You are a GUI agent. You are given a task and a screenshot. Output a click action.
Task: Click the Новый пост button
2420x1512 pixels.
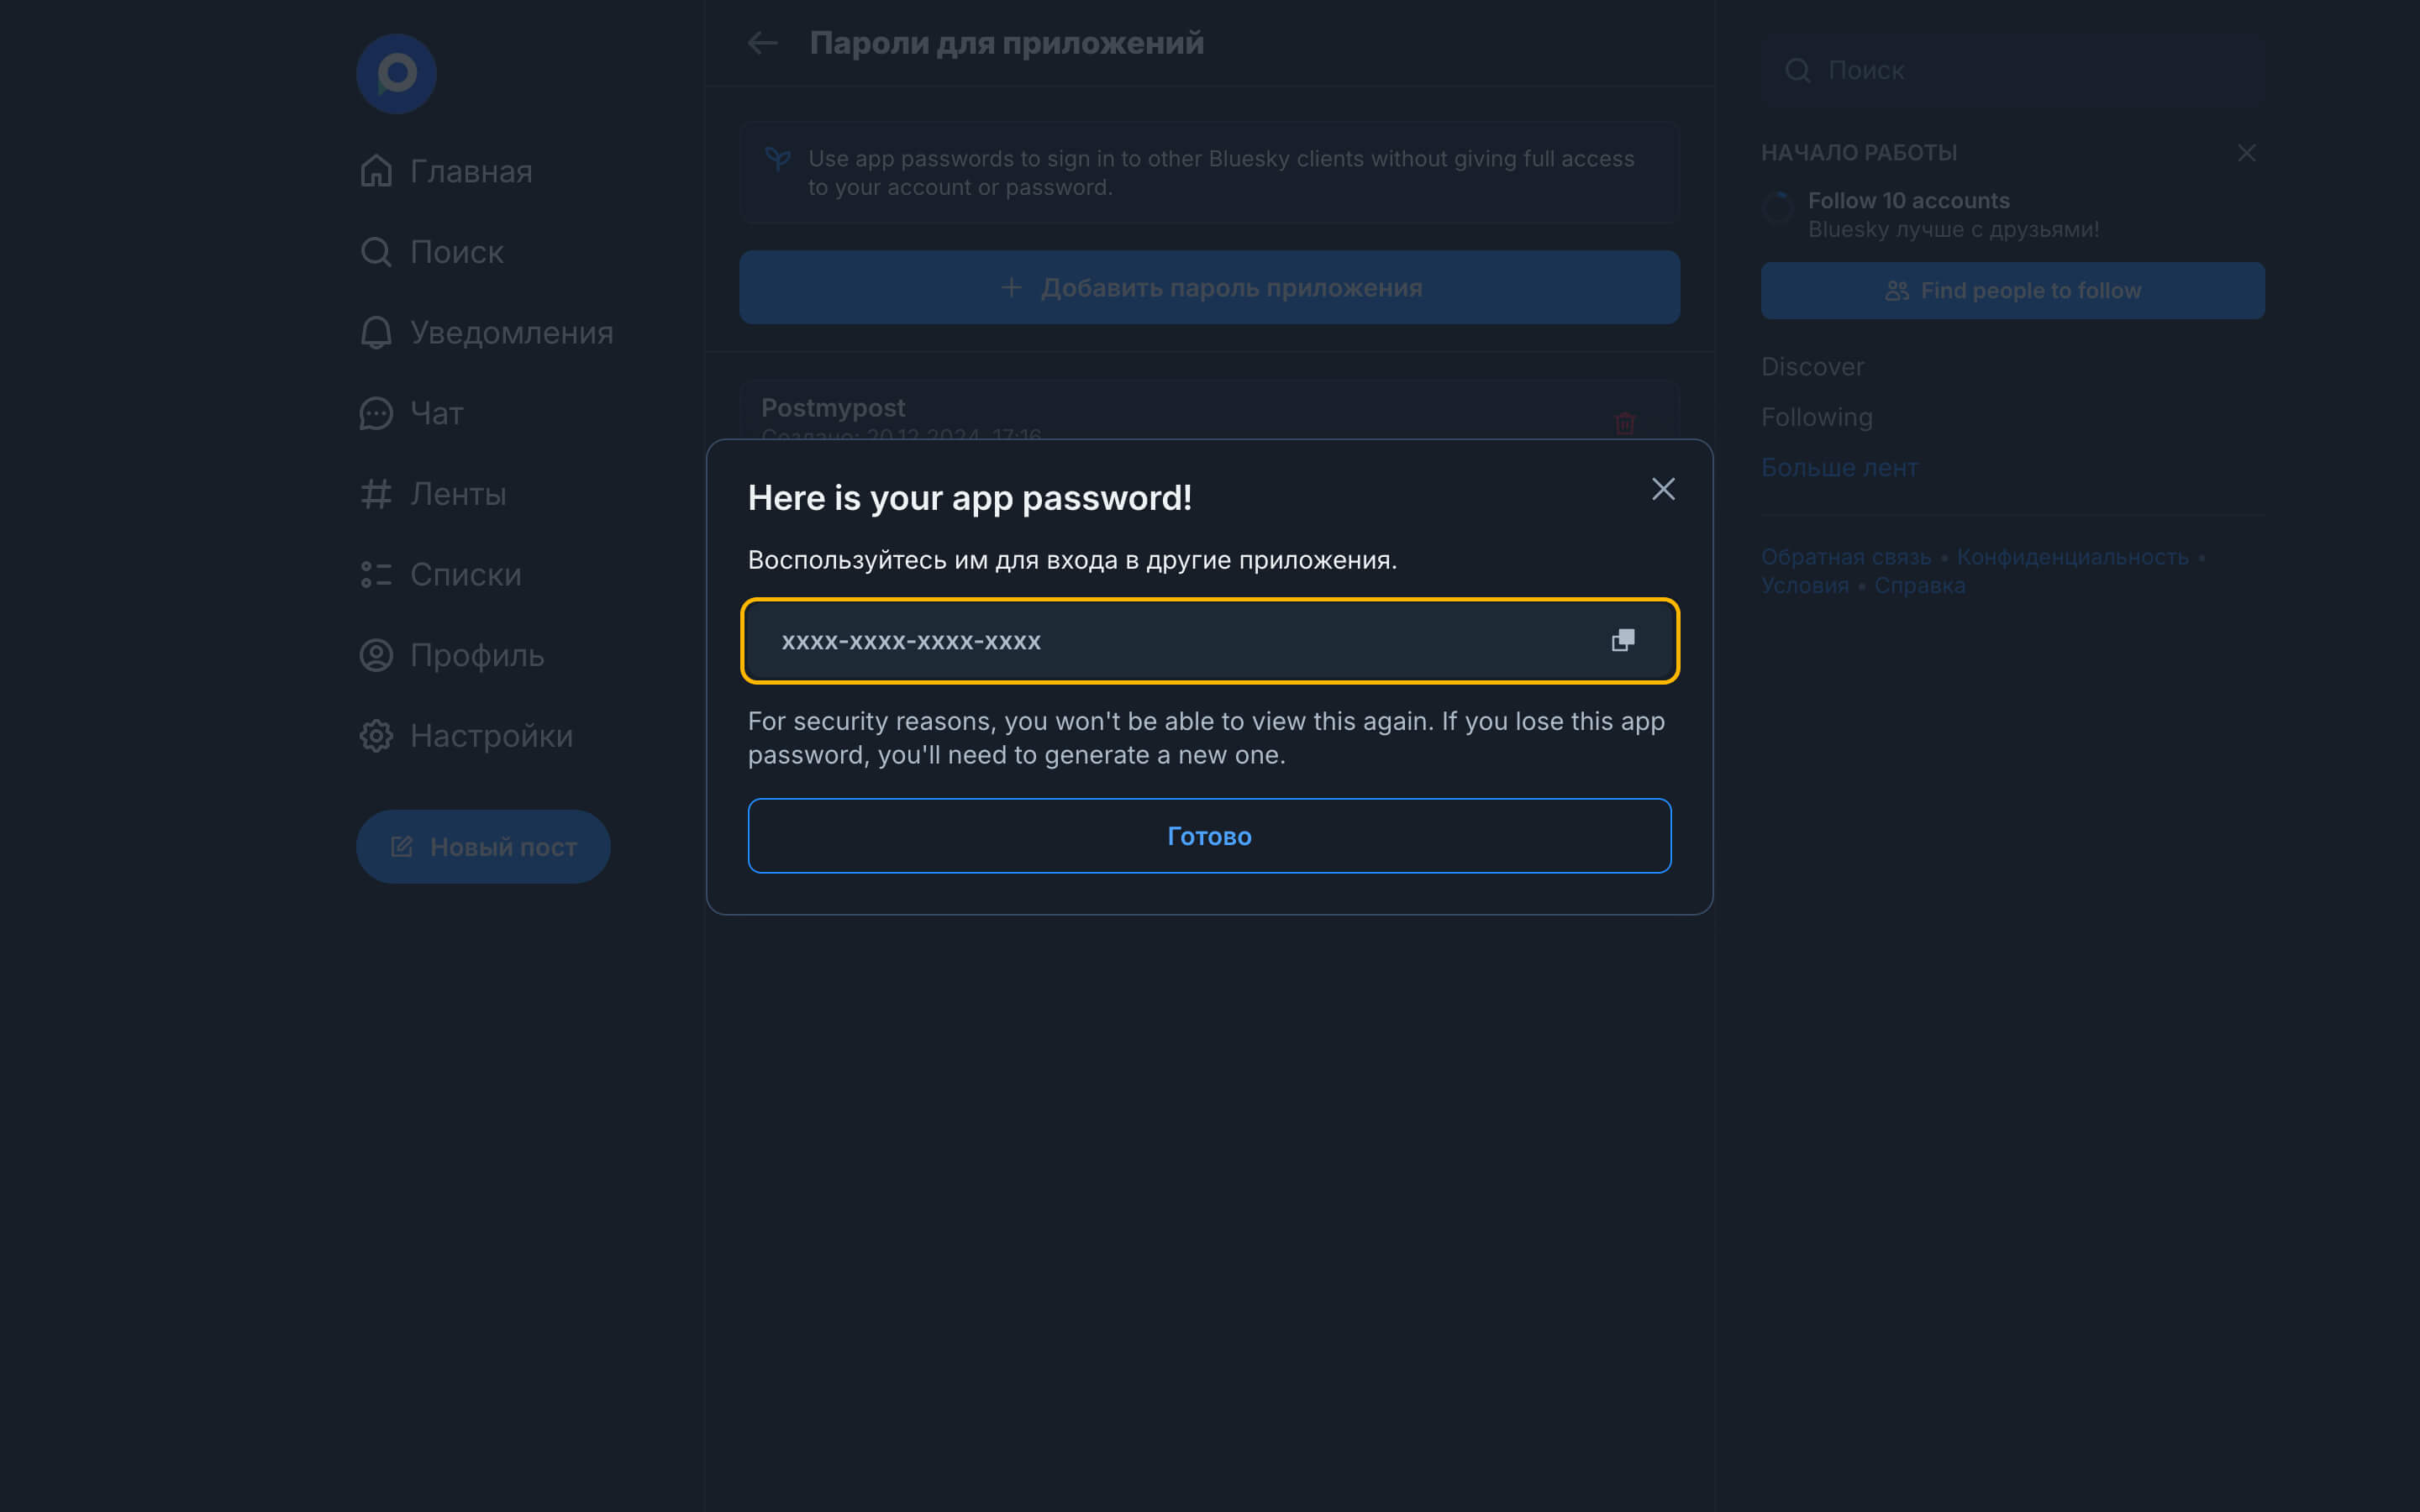tap(483, 846)
